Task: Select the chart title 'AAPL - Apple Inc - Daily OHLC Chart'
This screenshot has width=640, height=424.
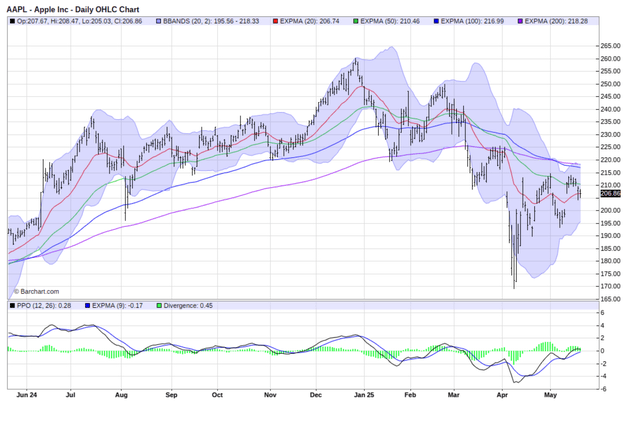Action: (73, 9)
